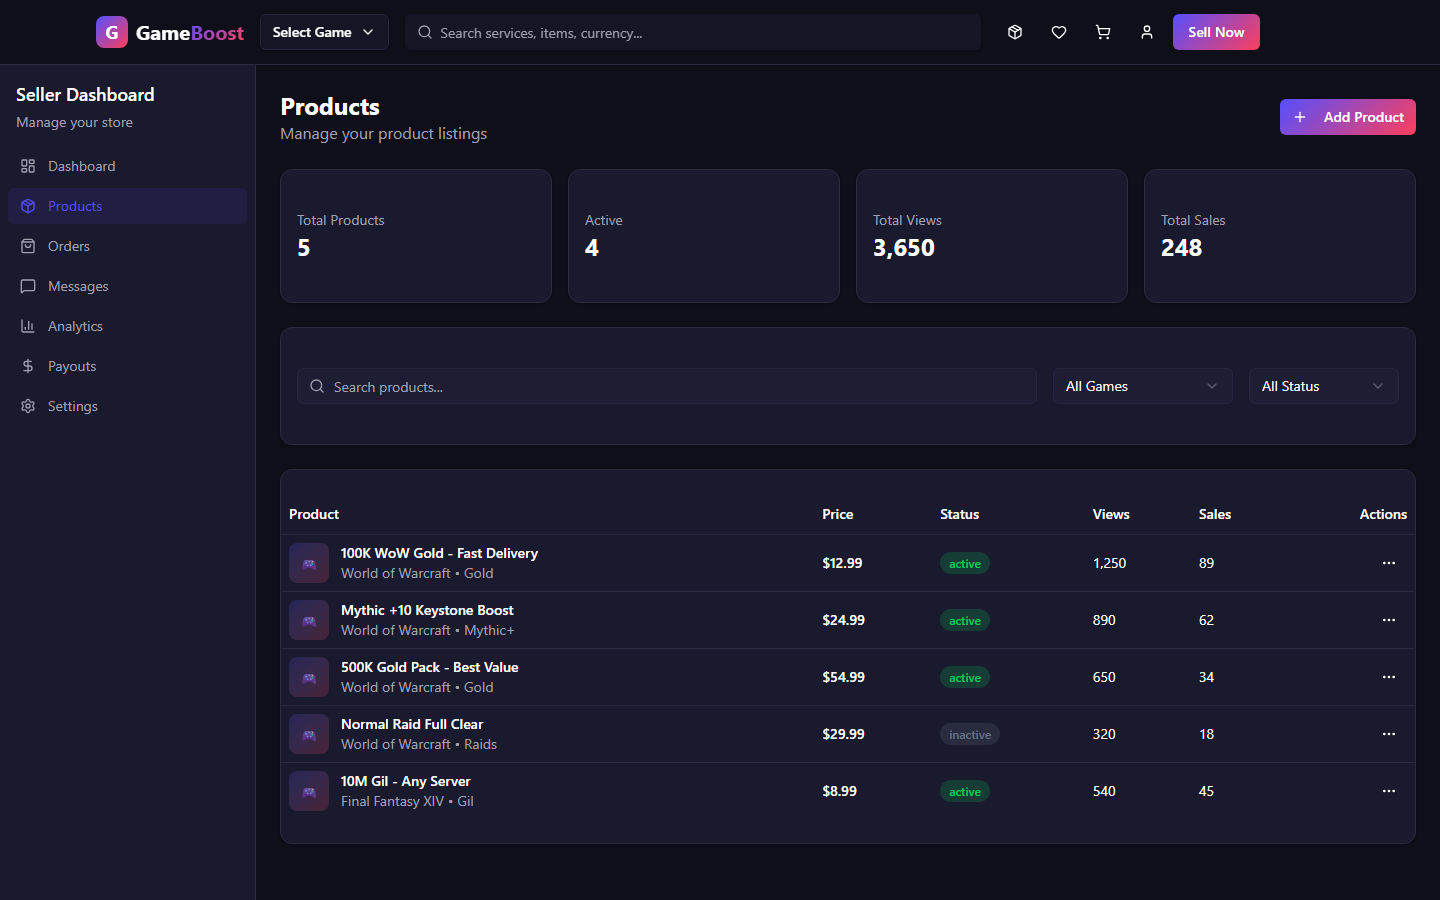Open the All Status filter dropdown
1440x900 pixels.
(1323, 386)
